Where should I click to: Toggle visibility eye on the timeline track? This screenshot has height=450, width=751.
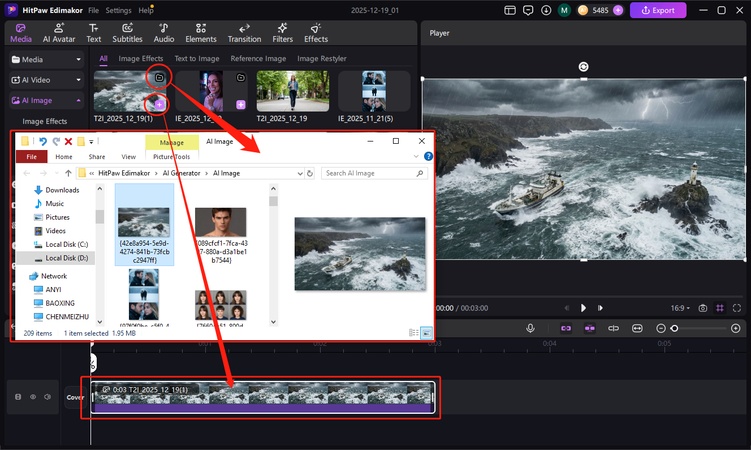[32, 397]
